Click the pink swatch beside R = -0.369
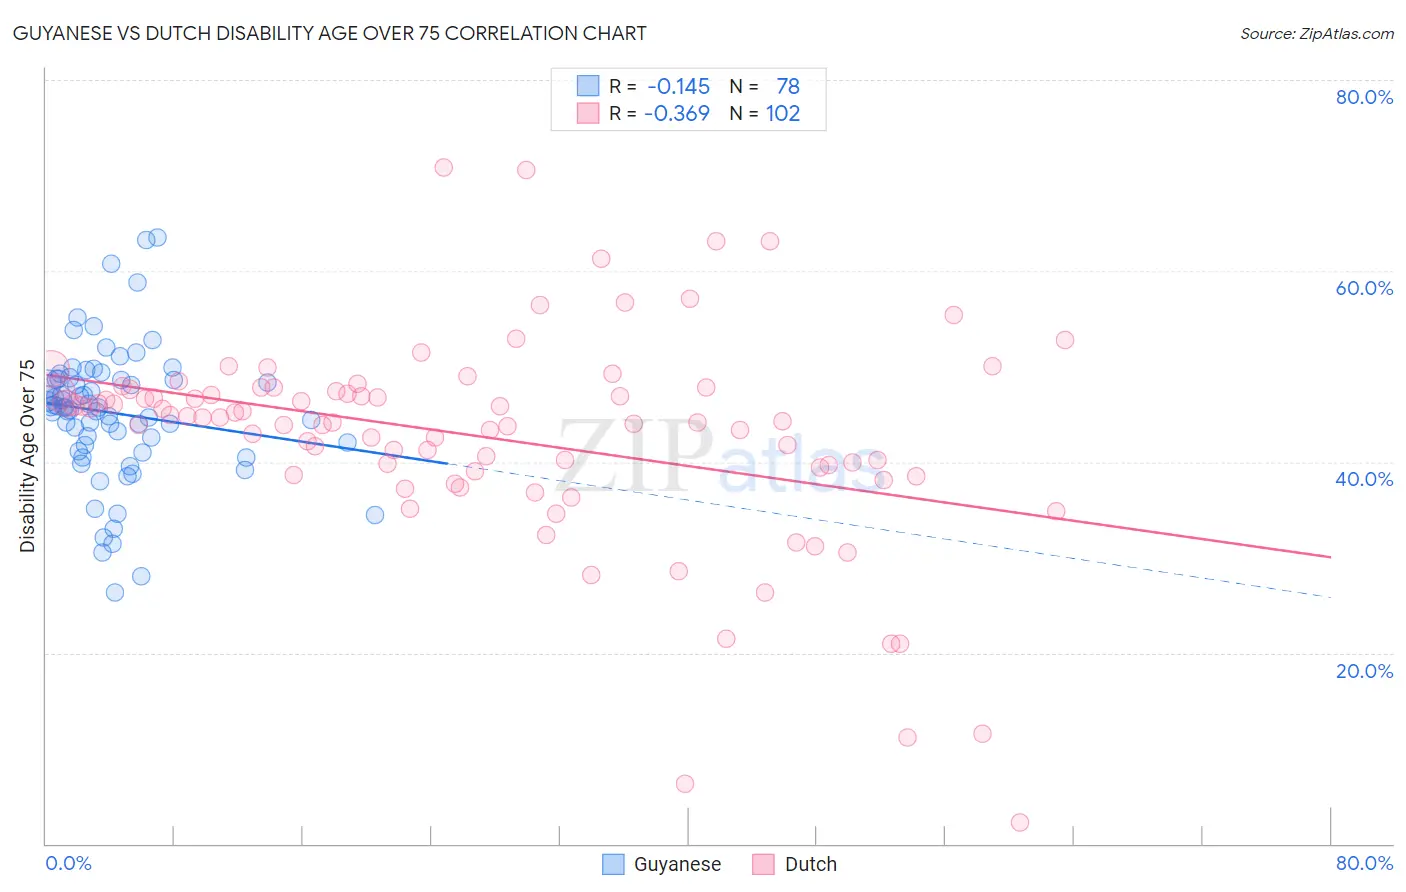The height and width of the screenshot is (892, 1406). click(x=588, y=113)
